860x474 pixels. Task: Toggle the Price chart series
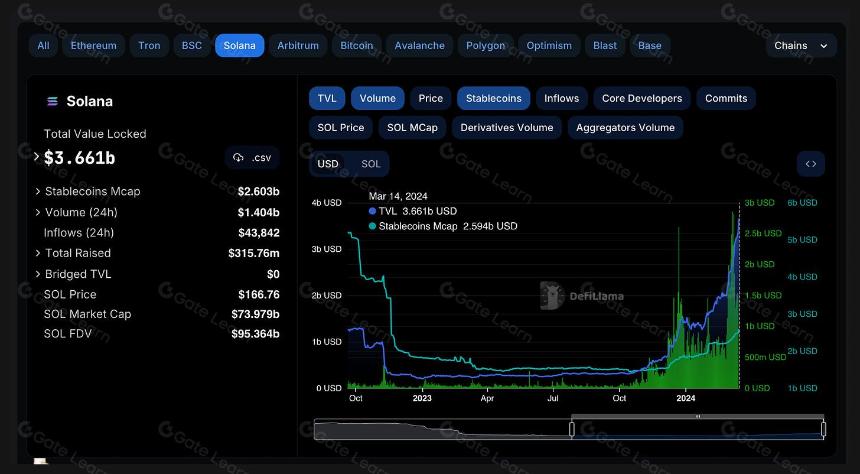[x=431, y=98]
